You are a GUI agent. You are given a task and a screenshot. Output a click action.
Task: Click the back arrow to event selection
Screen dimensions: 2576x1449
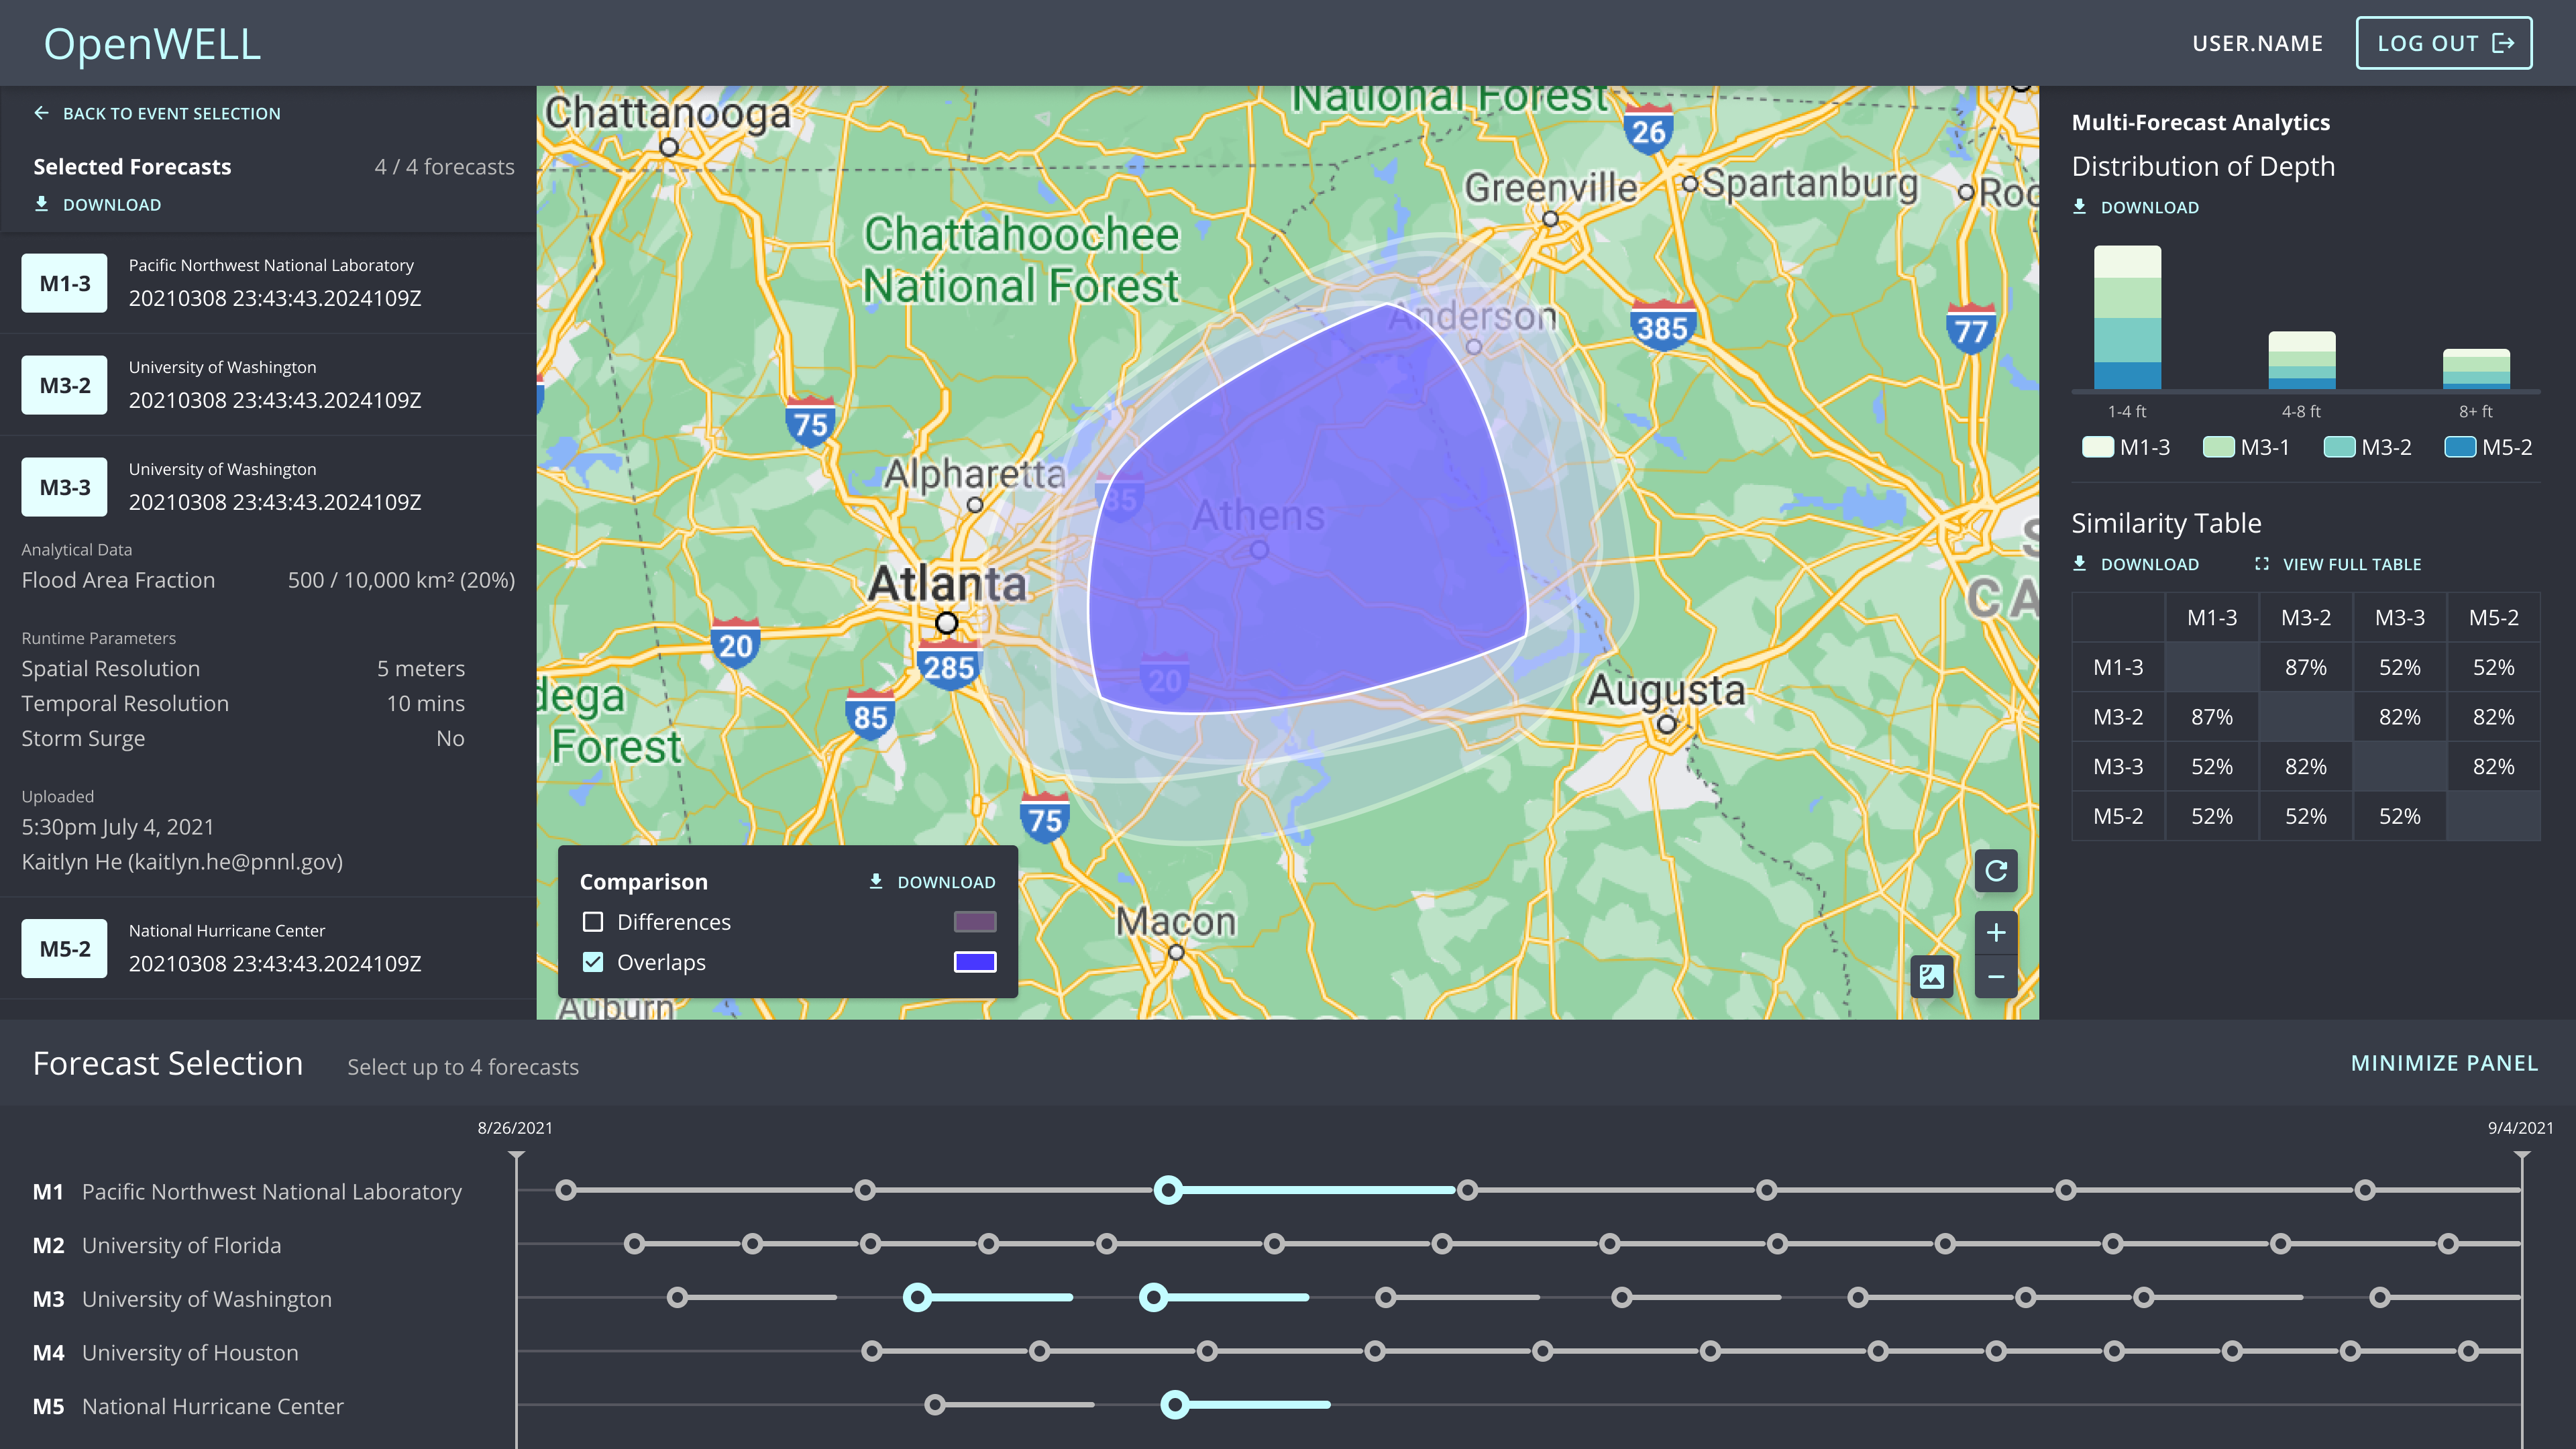tap(41, 113)
